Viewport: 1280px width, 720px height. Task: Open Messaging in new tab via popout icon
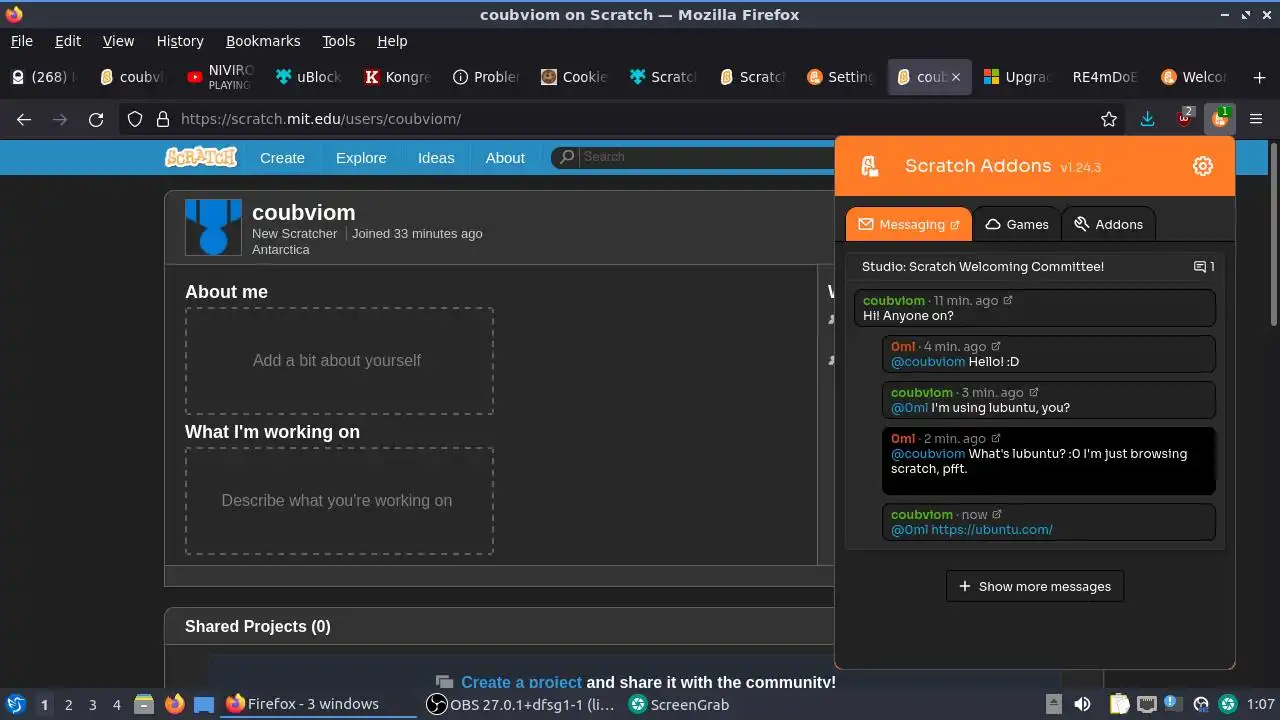(x=954, y=225)
